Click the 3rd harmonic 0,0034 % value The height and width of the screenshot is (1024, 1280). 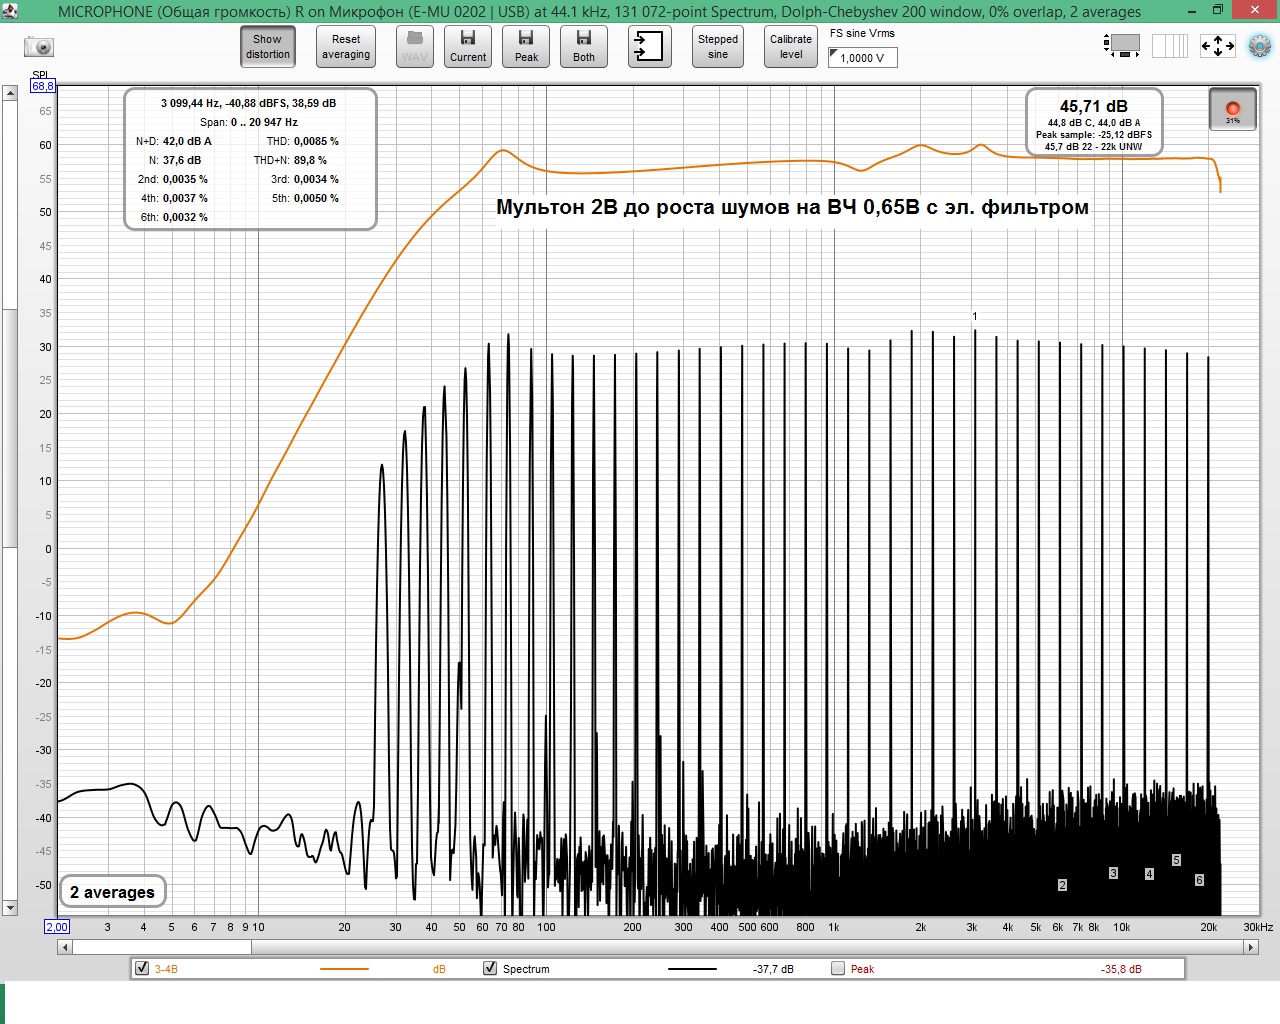click(316, 179)
